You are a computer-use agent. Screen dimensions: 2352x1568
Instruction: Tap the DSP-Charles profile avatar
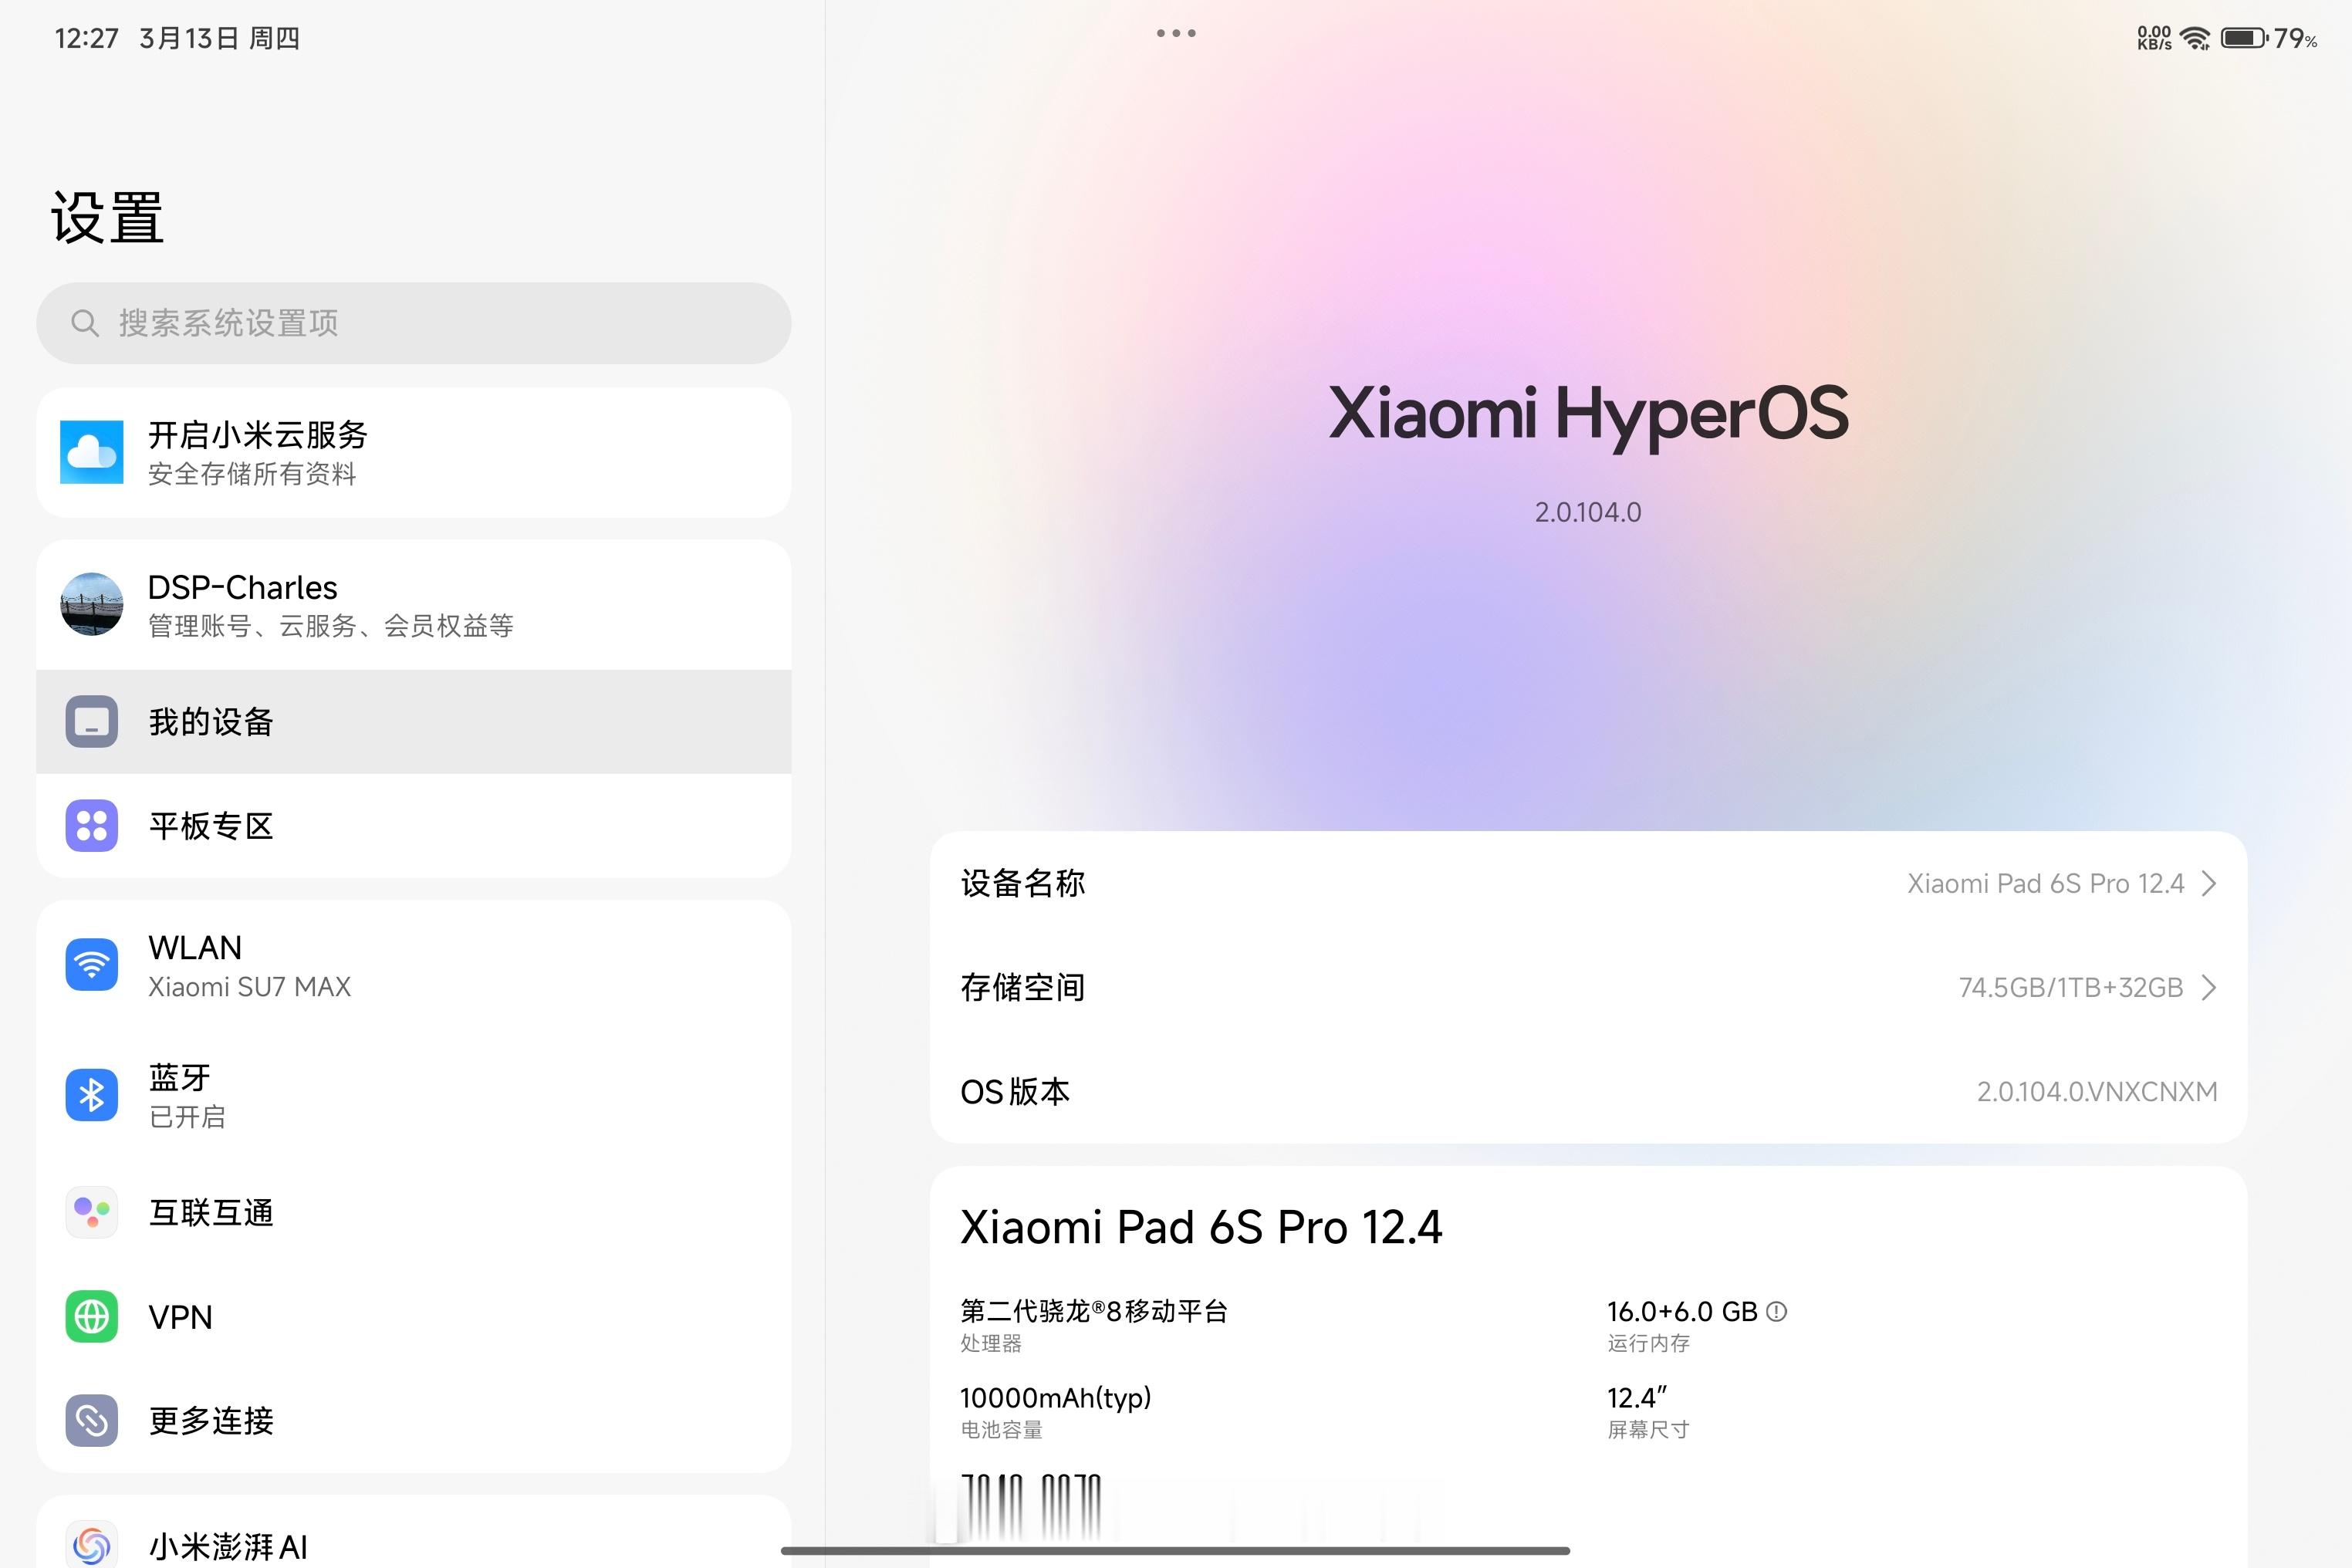pos(92,604)
